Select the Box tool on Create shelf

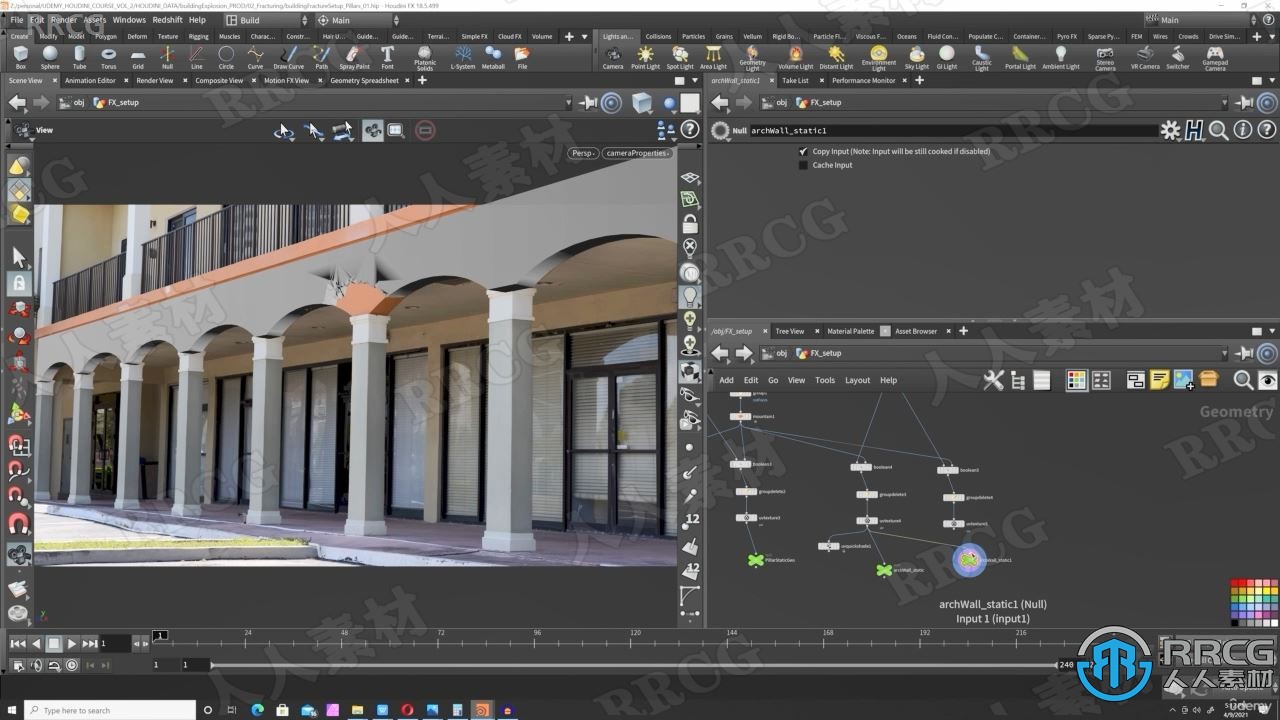tap(20, 57)
